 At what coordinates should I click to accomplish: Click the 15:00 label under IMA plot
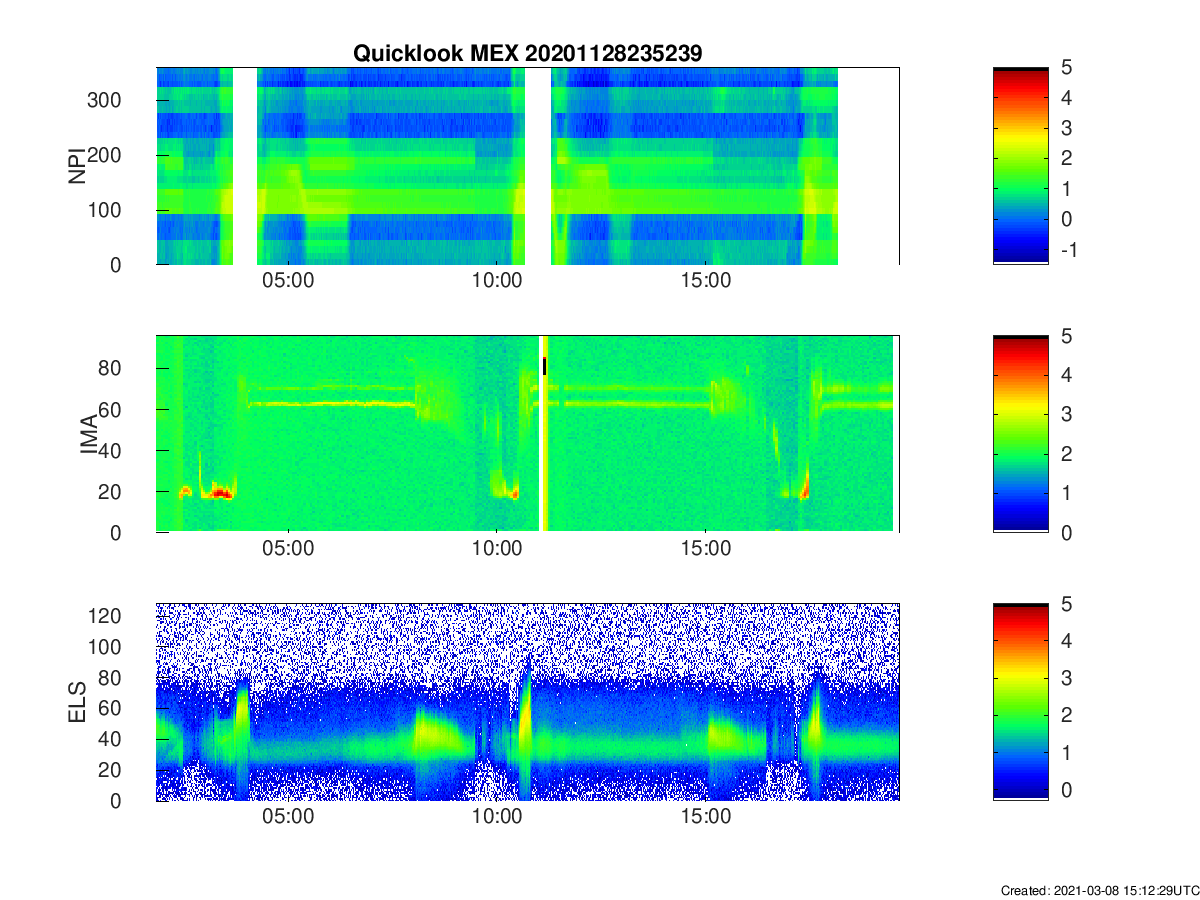[x=706, y=549]
